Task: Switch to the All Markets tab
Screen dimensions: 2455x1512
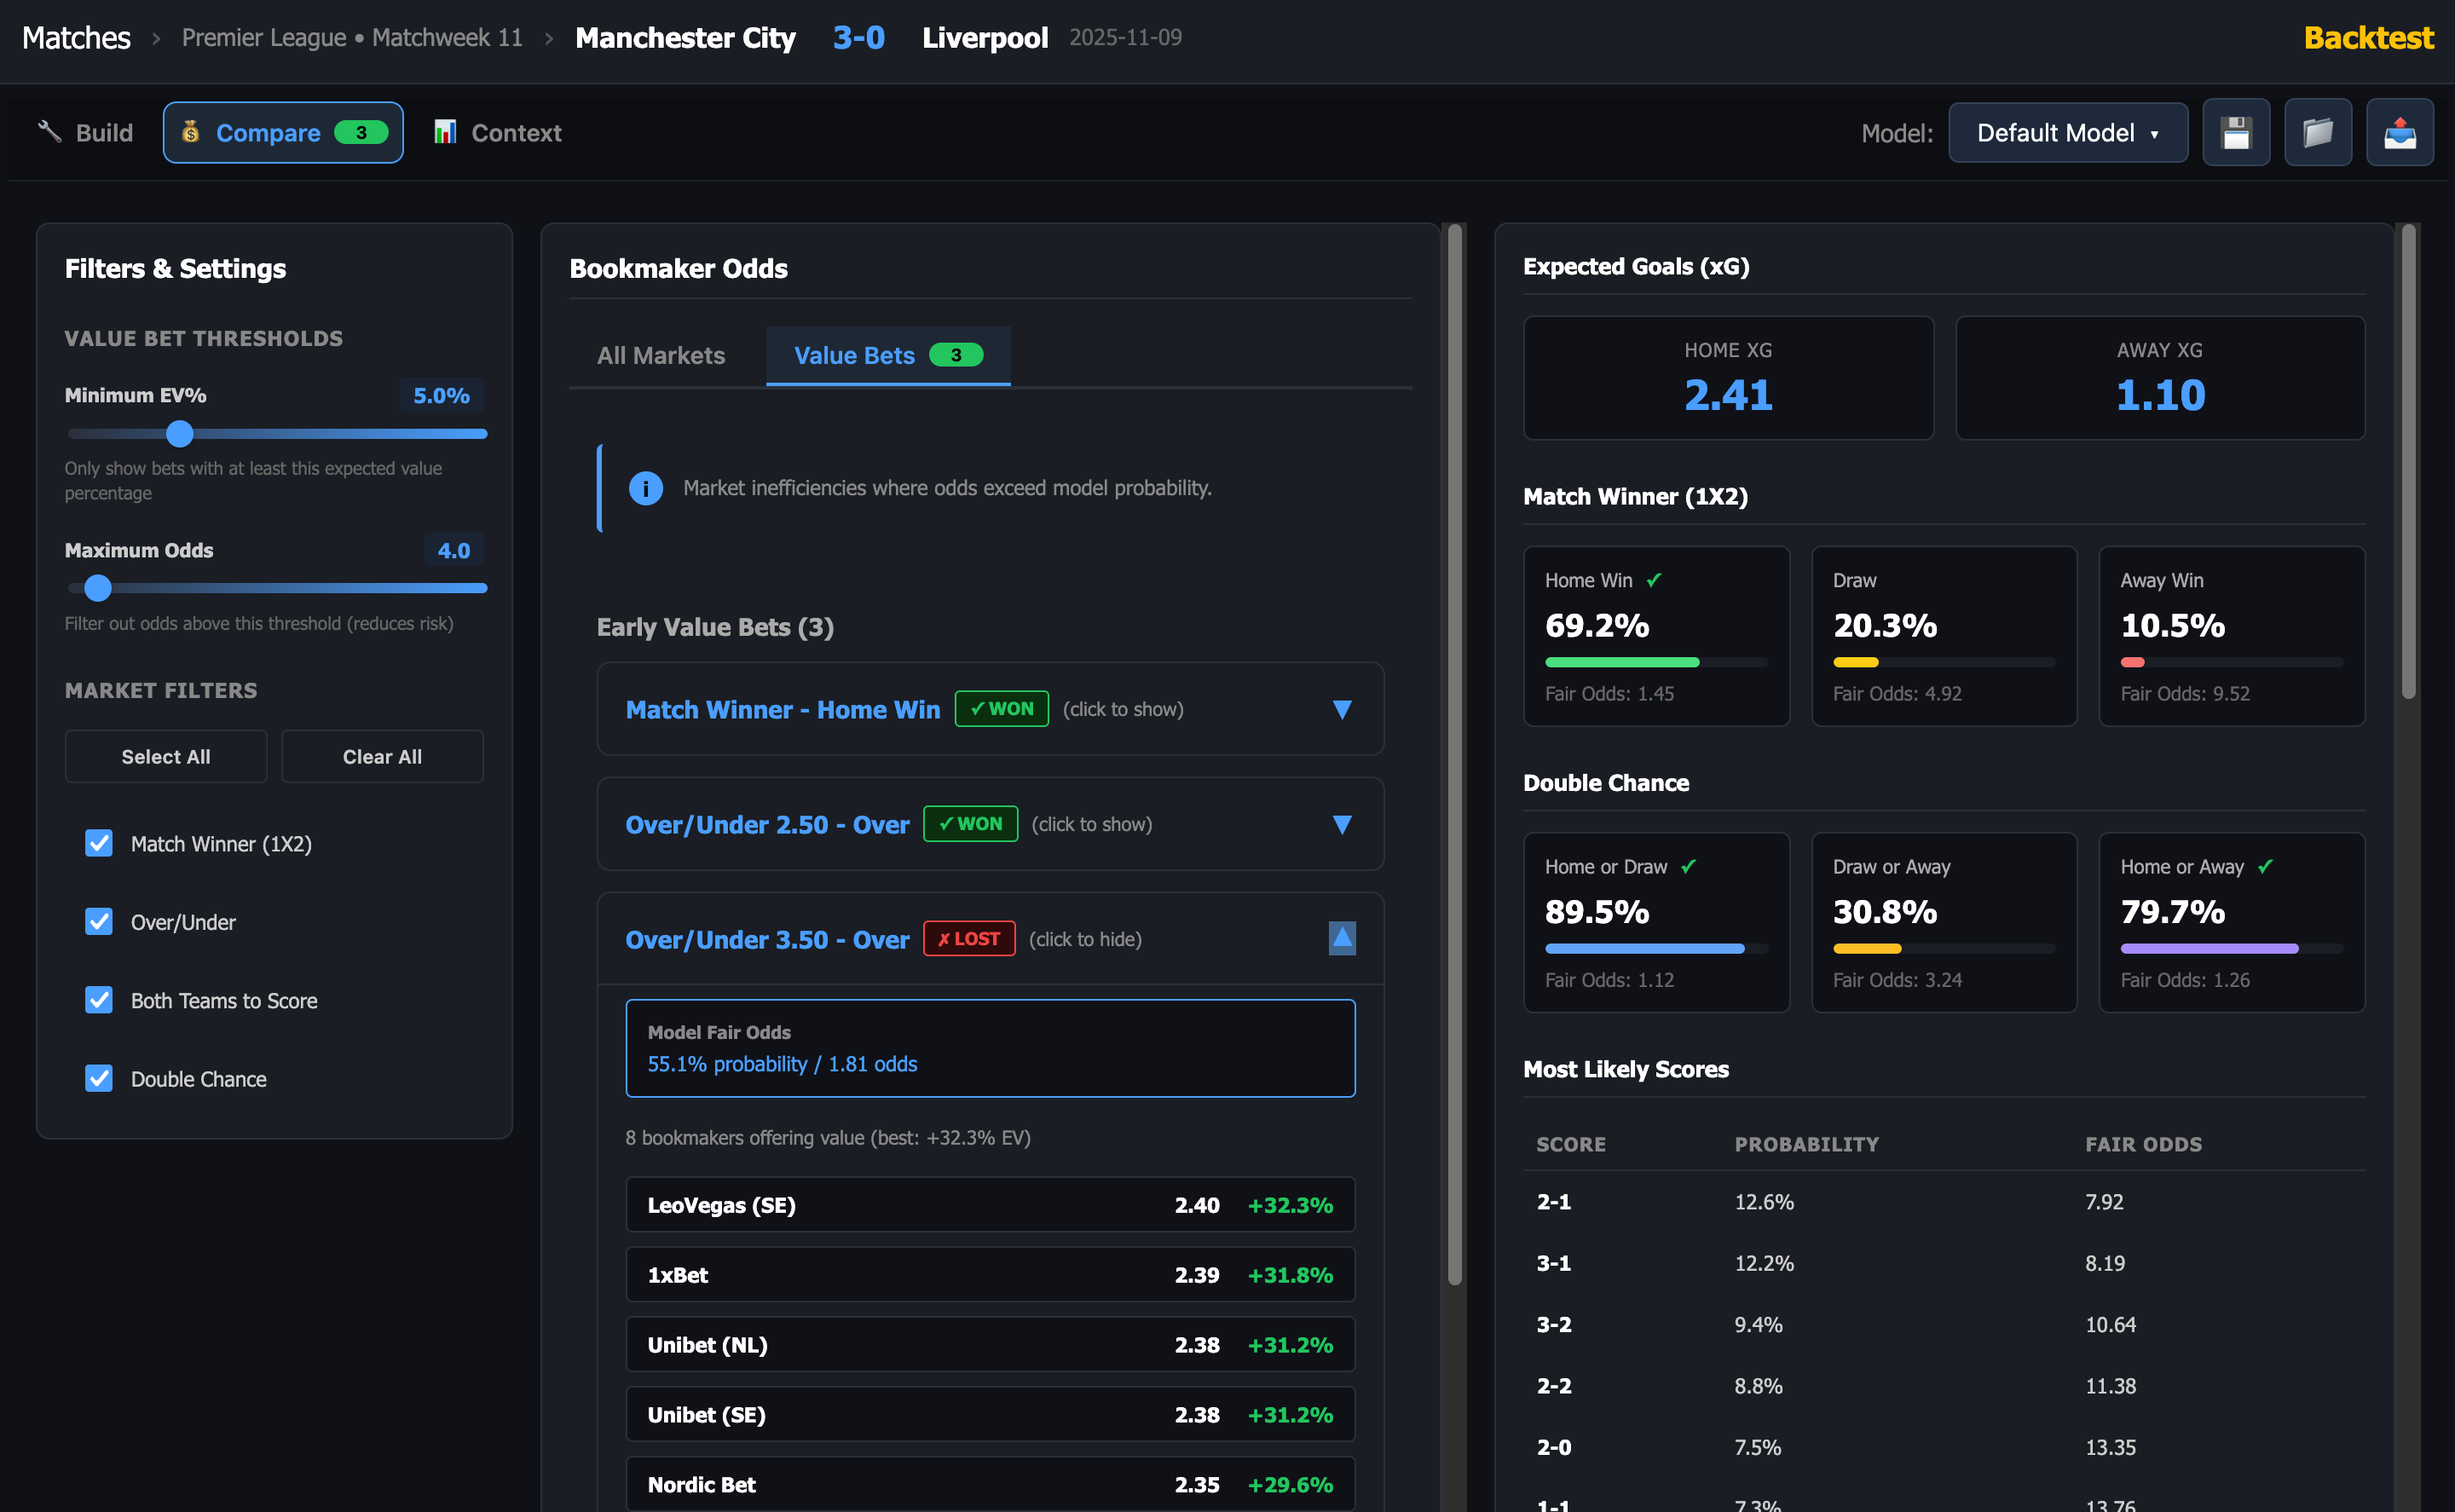Action: coord(660,355)
